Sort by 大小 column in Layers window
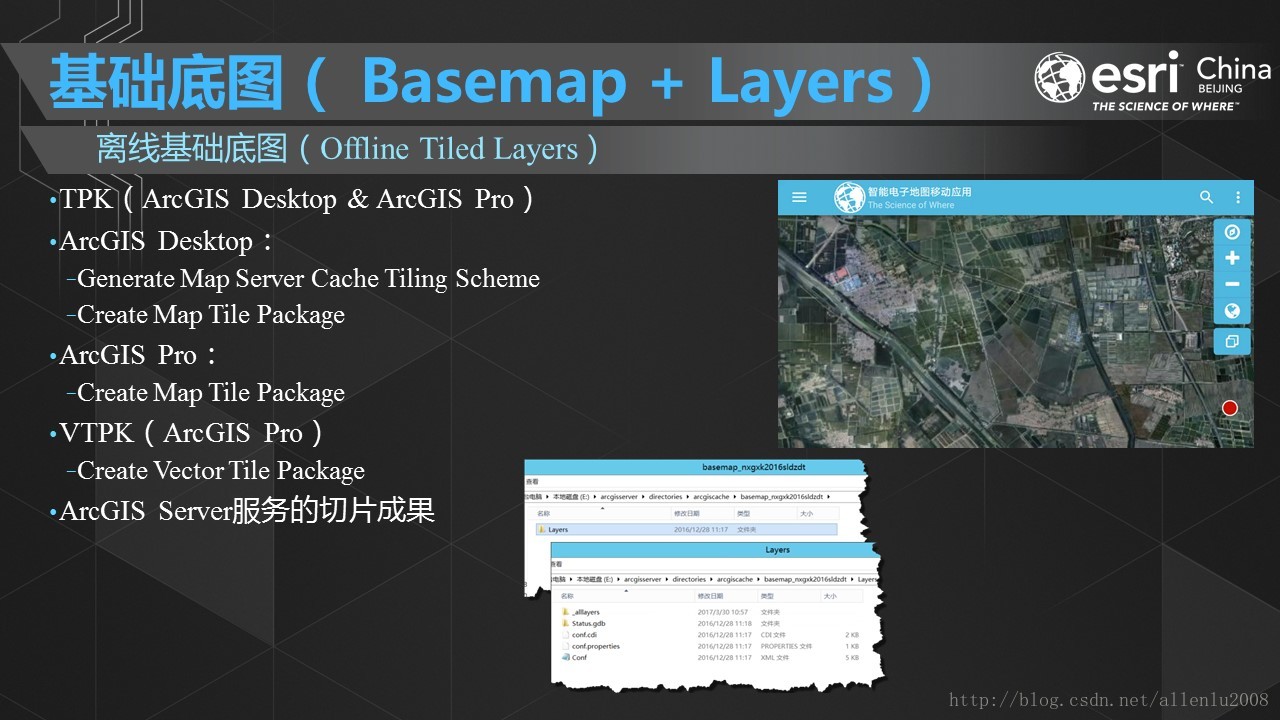Screen dimensions: 1280x720 (830, 596)
